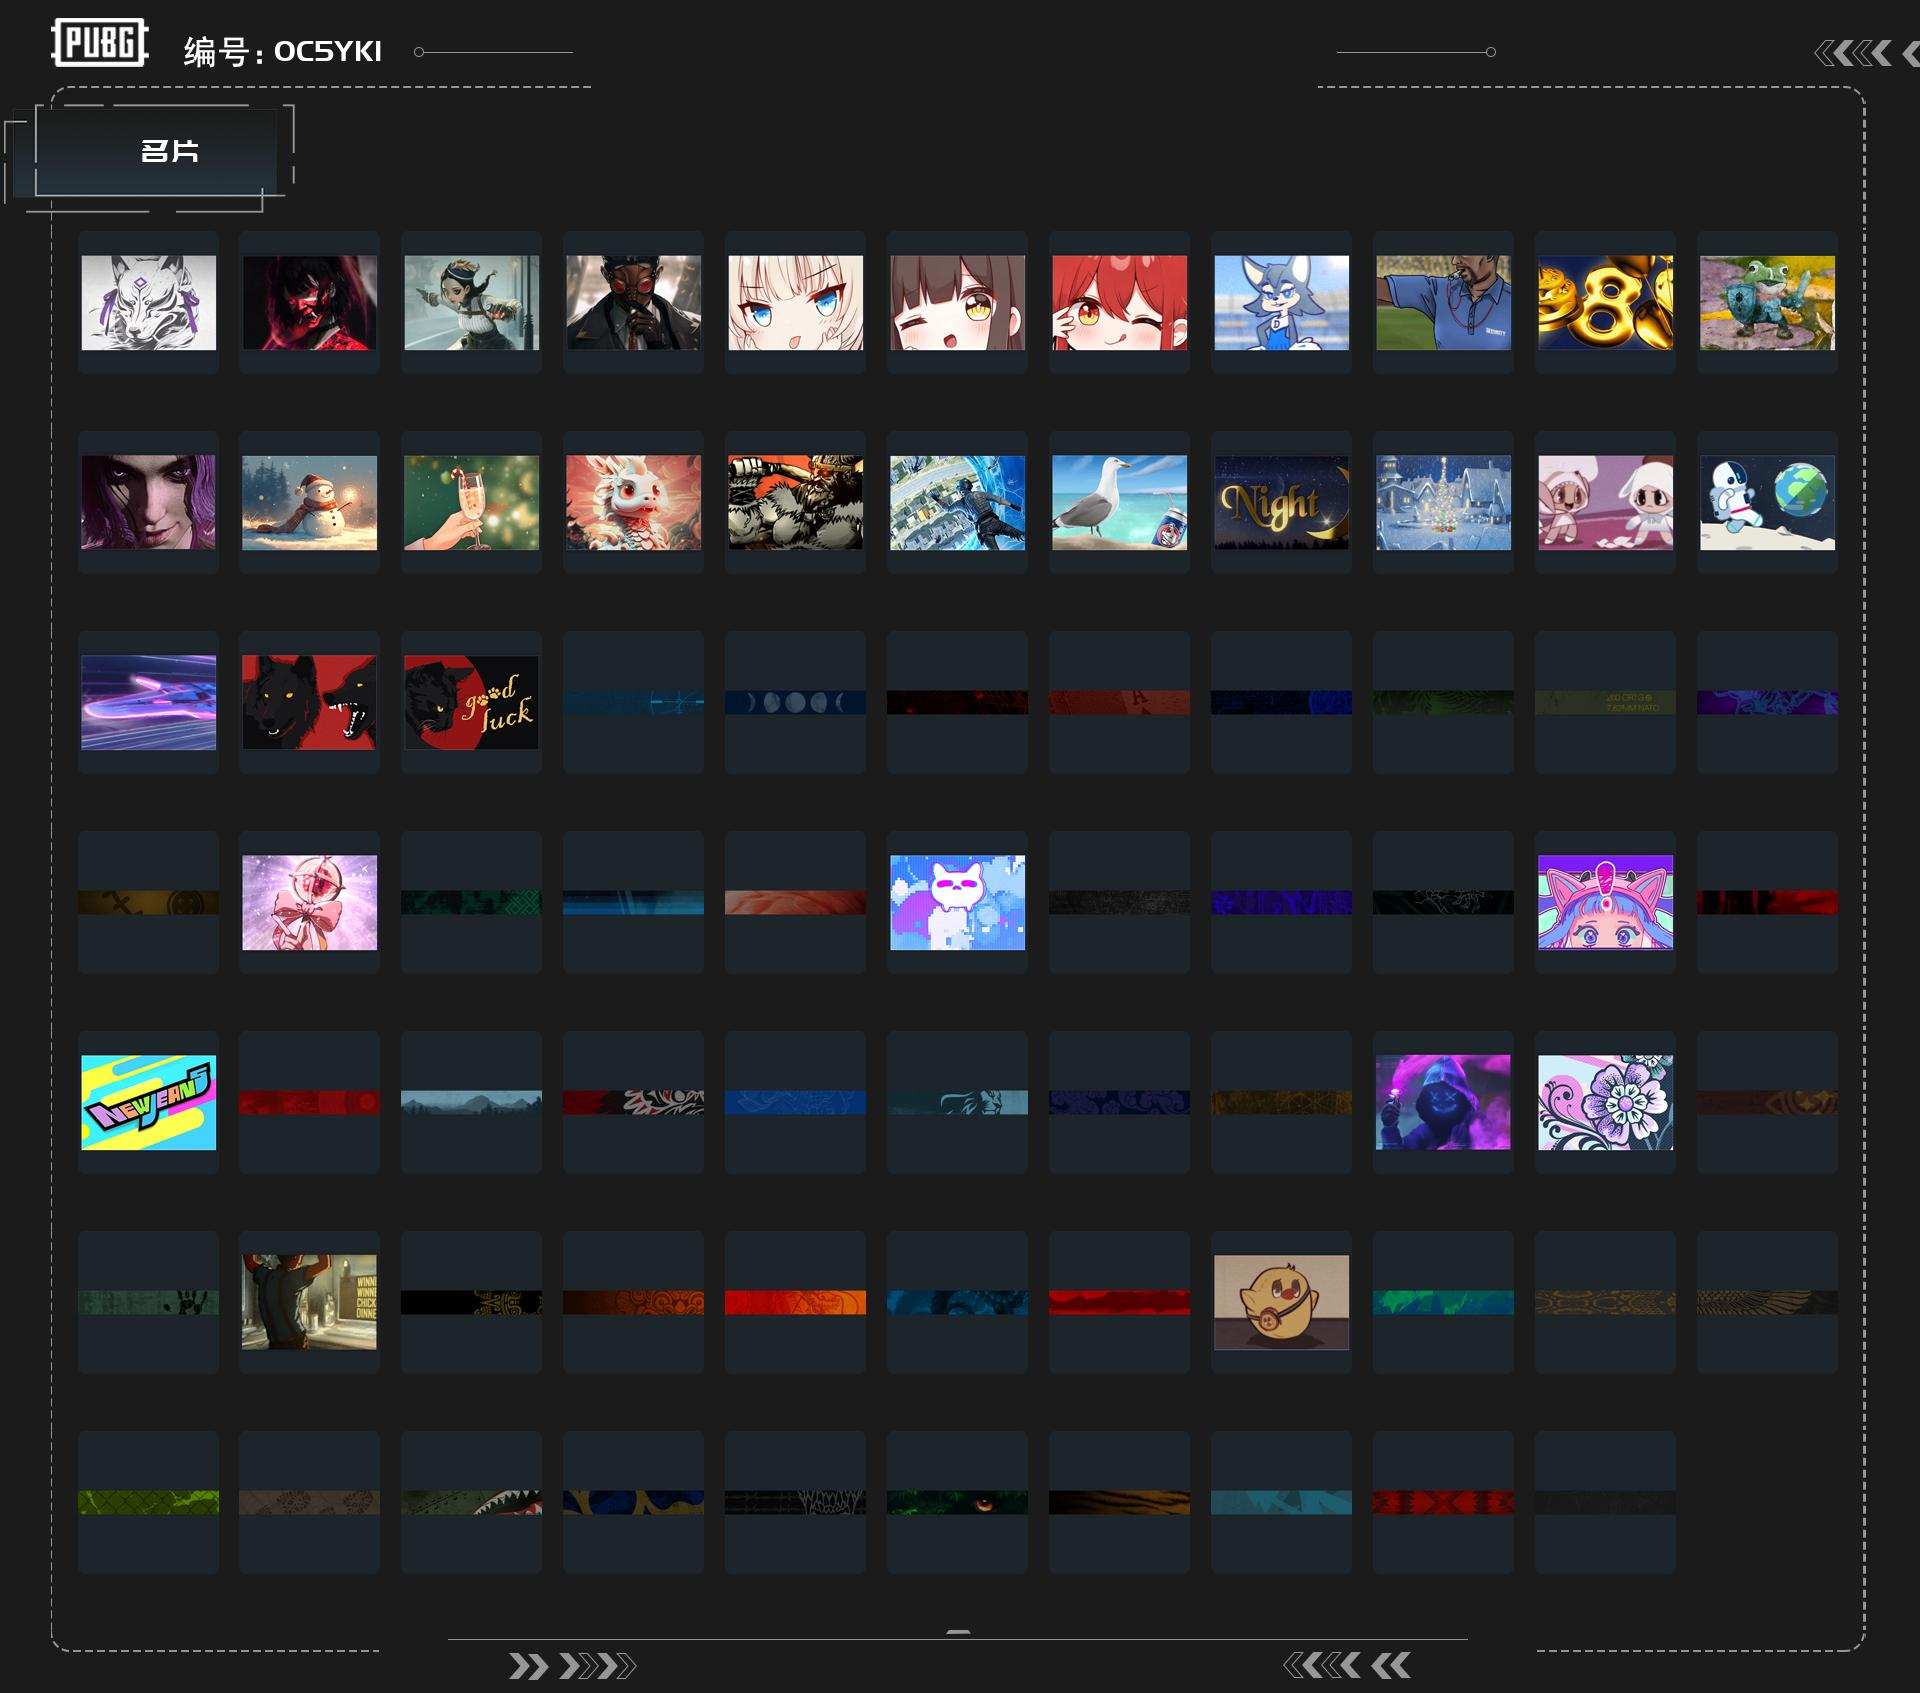Pick the green handprint banner strip
Image resolution: width=1920 pixels, height=1693 pixels.
148,1302
